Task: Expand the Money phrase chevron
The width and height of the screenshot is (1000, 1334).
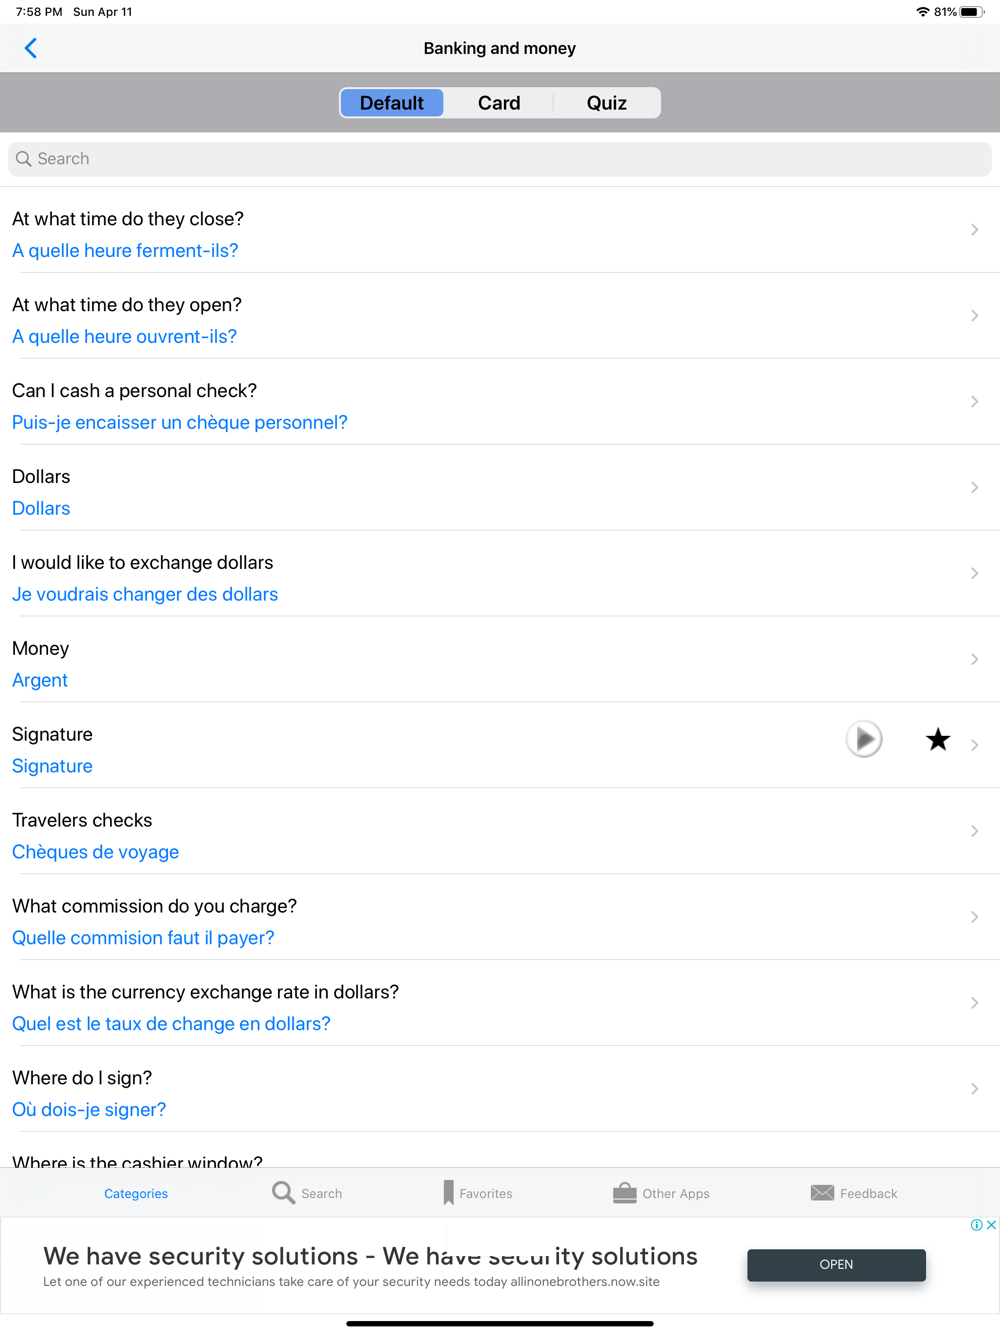Action: click(x=974, y=659)
